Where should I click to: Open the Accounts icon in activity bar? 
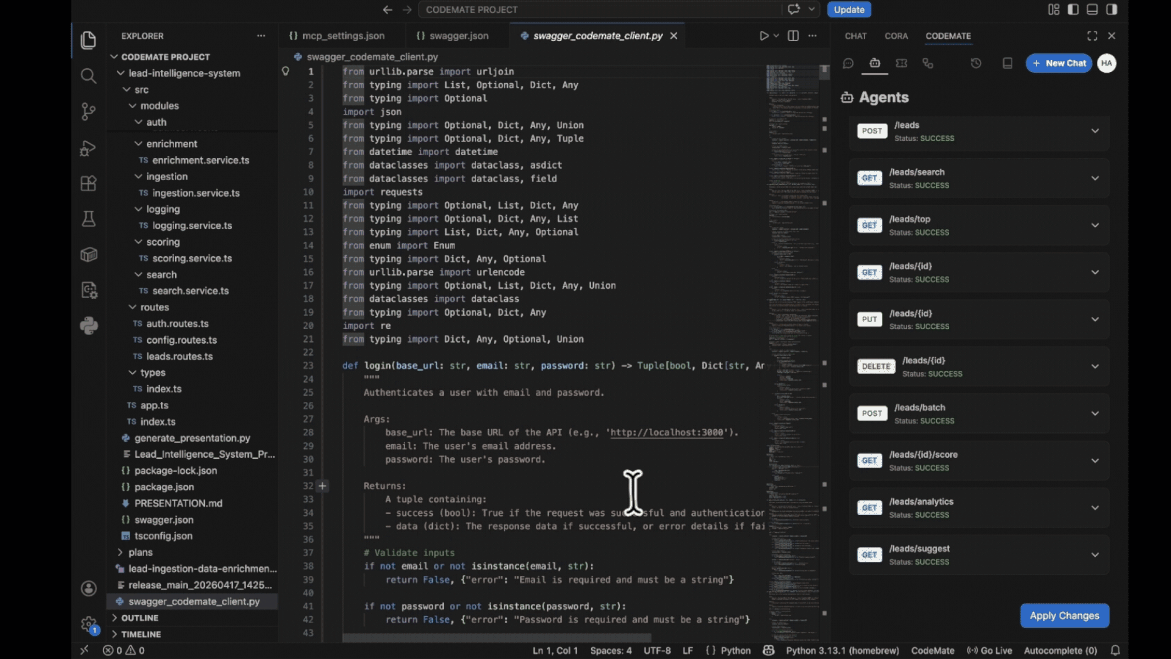(88, 588)
